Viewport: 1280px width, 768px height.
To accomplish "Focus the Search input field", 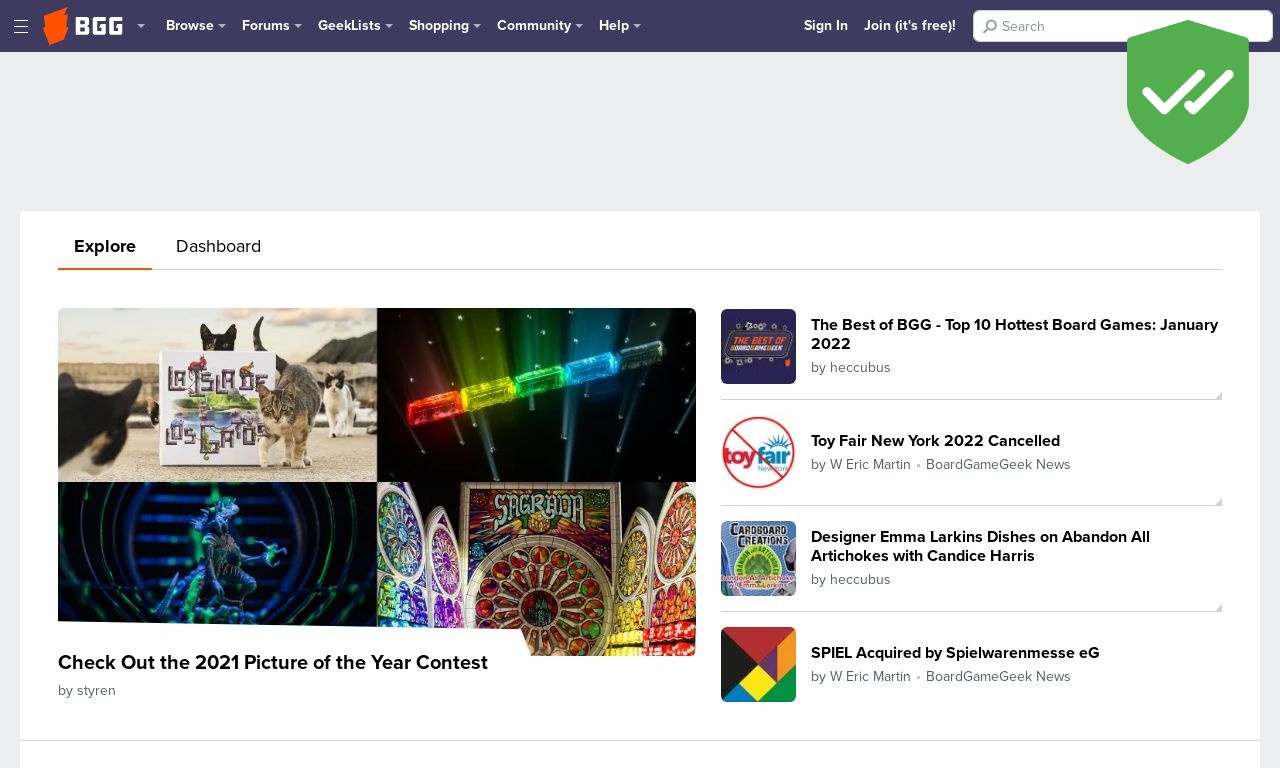I will click(x=1123, y=26).
